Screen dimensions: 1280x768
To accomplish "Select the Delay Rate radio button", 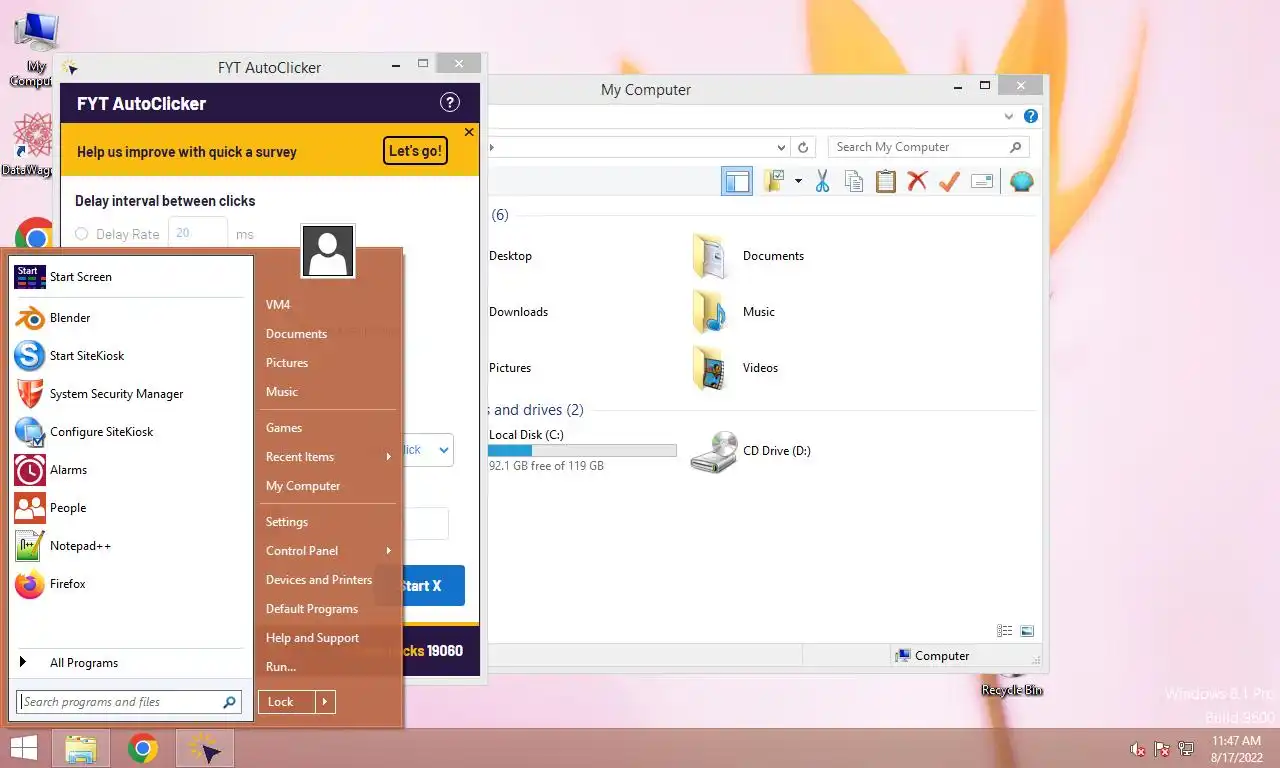I will (x=82, y=234).
